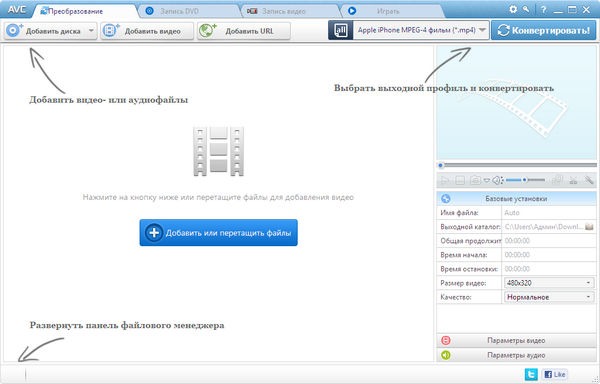Click the AVC logo in the title bar
Screen dimensions: 600x384
(x=17, y=10)
